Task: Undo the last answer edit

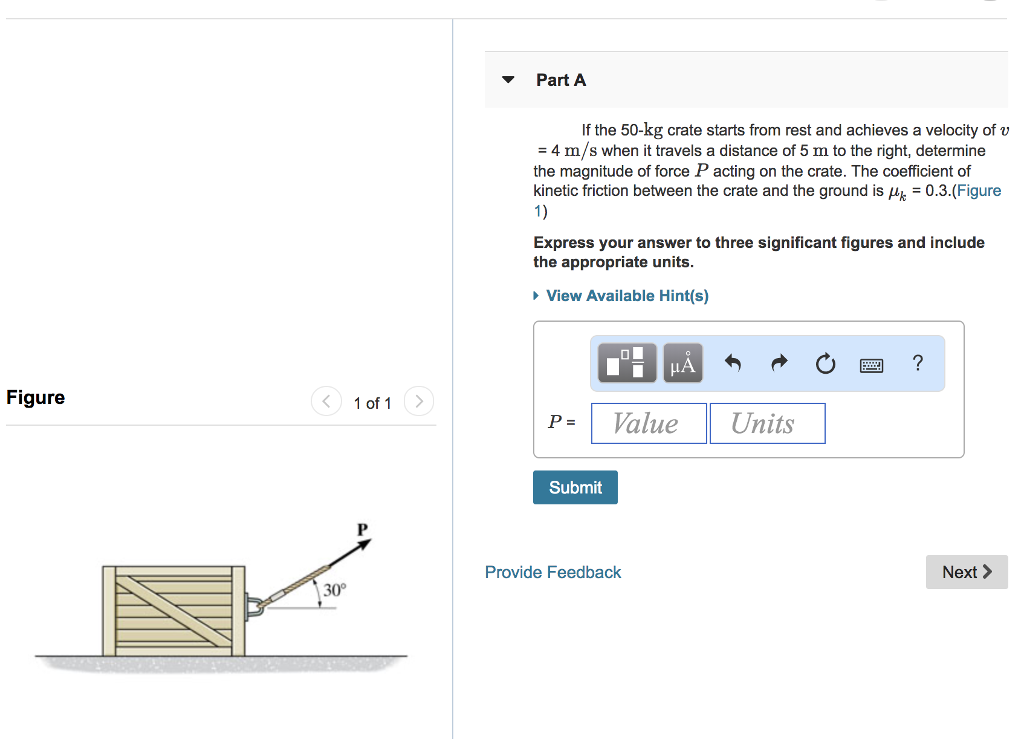Action: pos(731,363)
